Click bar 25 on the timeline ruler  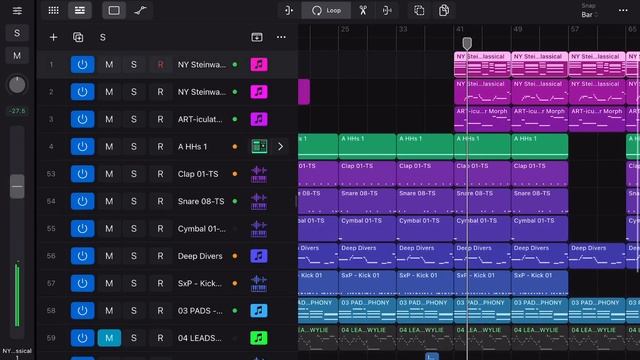(x=345, y=29)
